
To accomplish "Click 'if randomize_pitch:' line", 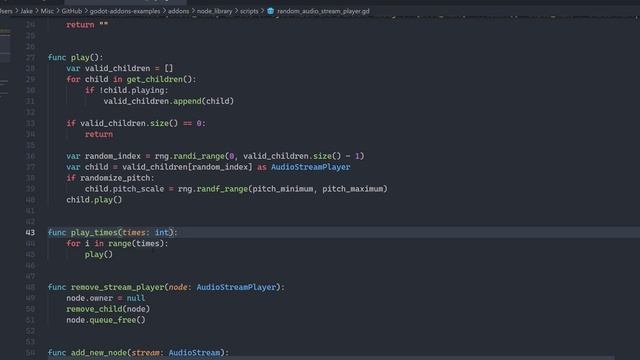I will pos(110,178).
